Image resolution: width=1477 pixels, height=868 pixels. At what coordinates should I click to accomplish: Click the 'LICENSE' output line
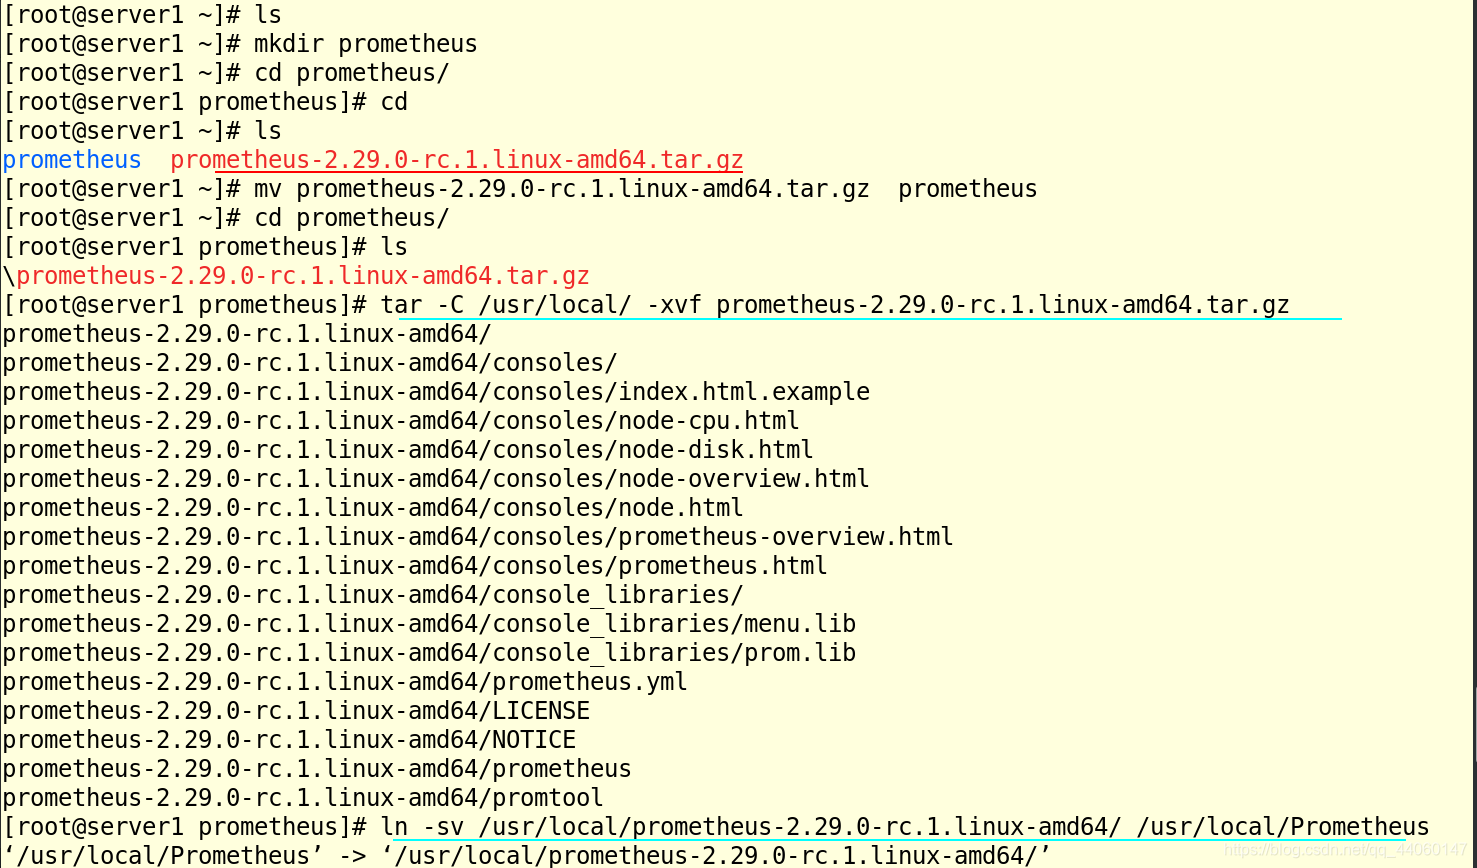(x=296, y=711)
